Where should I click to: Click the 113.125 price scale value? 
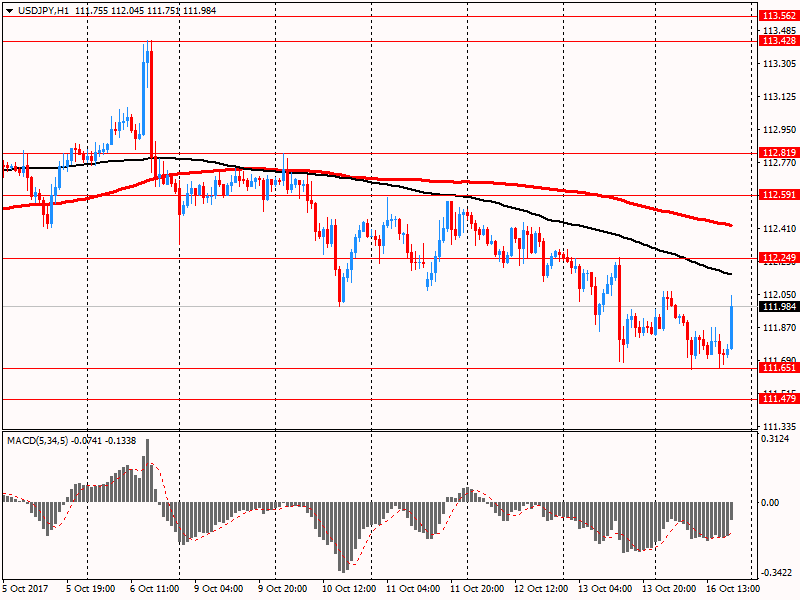pos(780,97)
